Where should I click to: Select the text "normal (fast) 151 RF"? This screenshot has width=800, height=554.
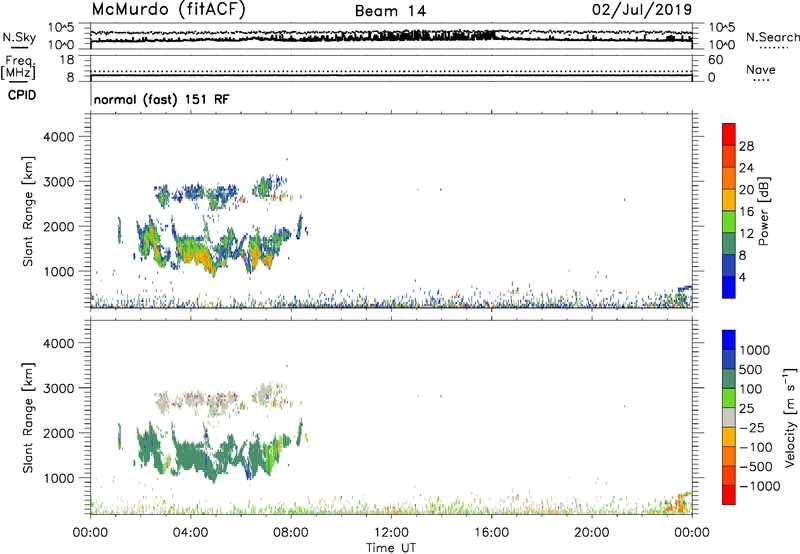point(162,99)
